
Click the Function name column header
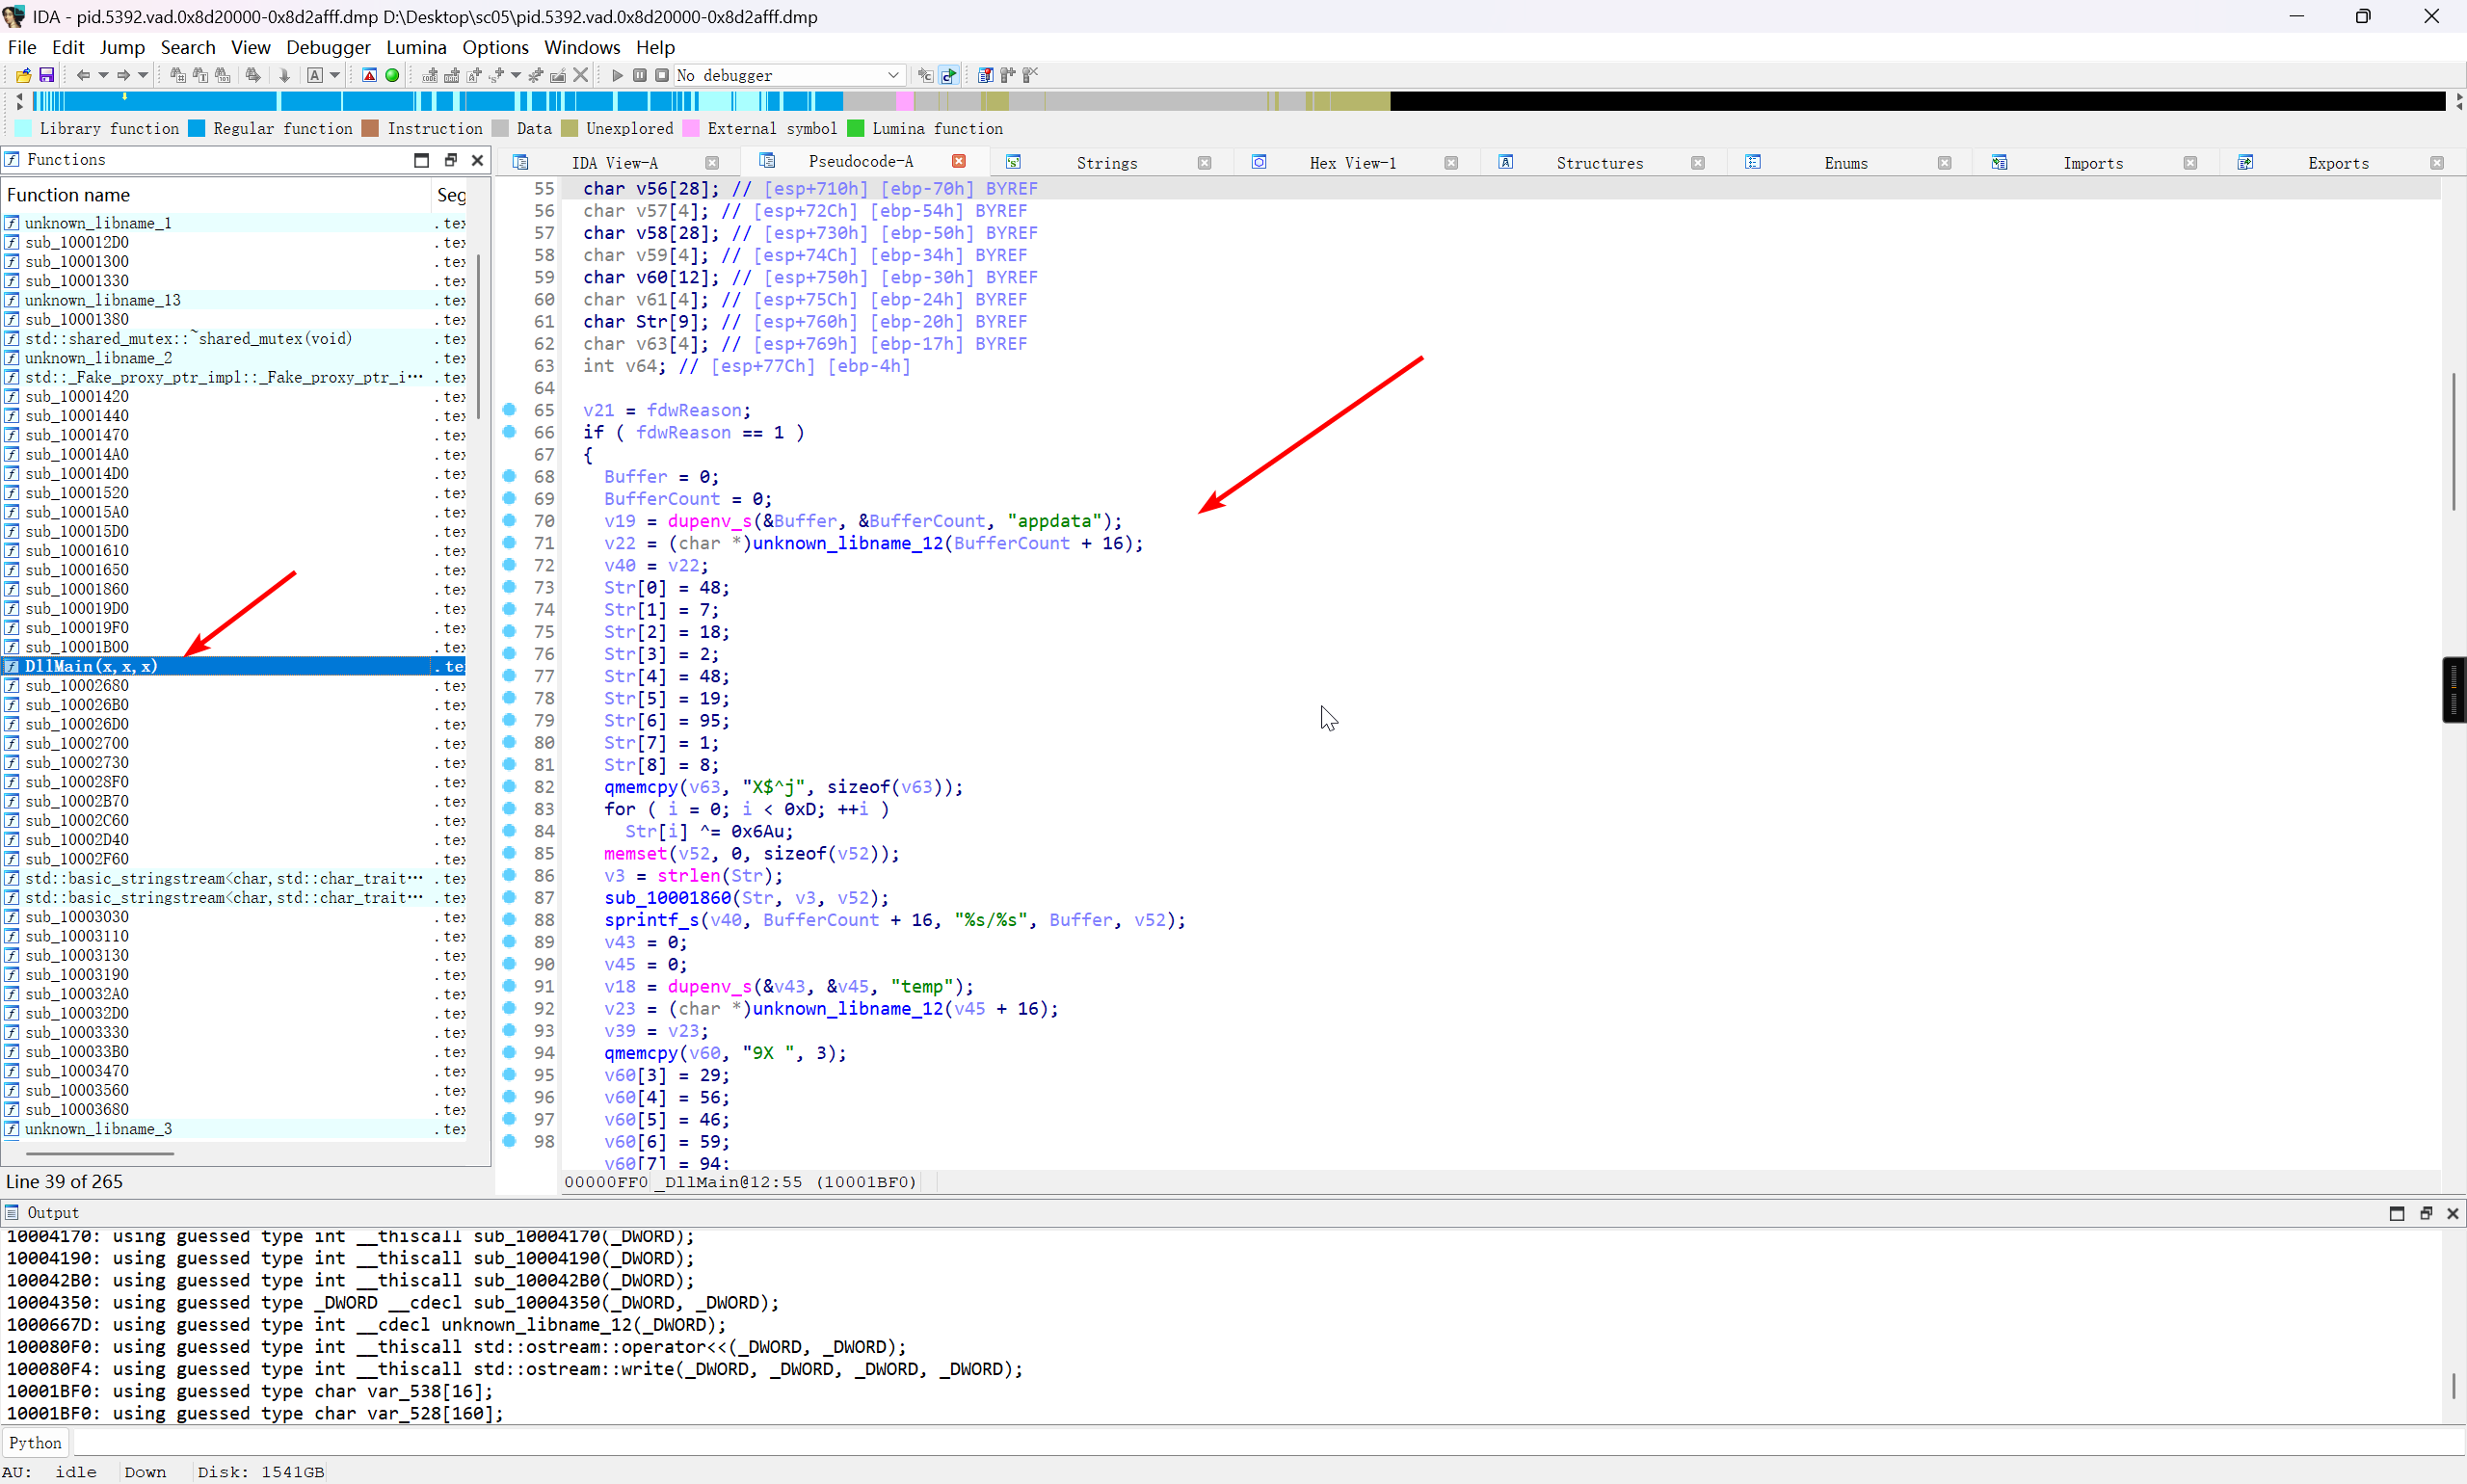pos(216,195)
